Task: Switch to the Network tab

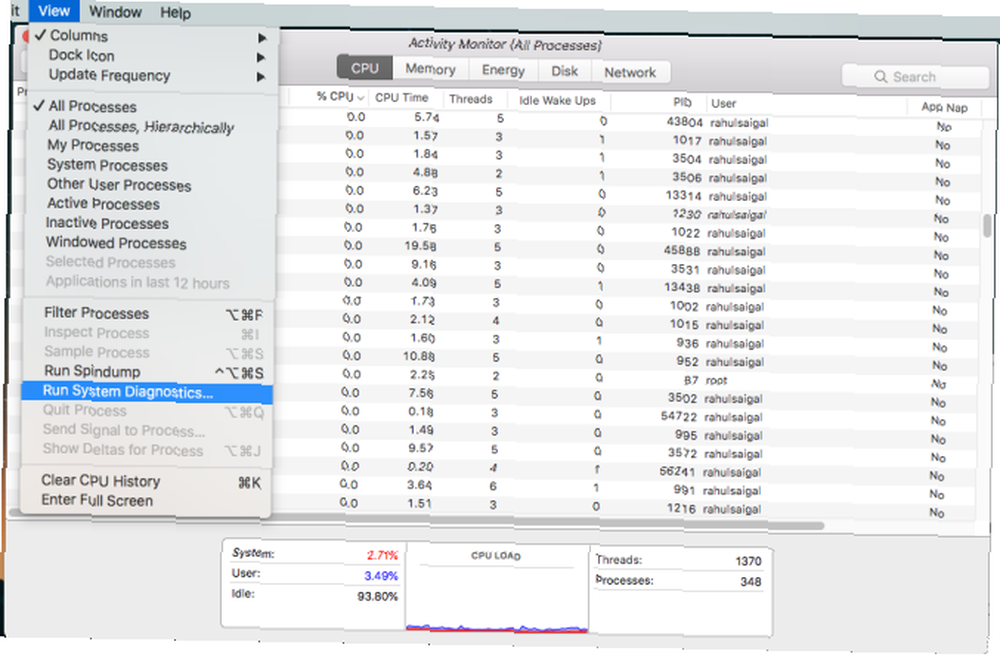Action: pyautogui.click(x=630, y=73)
